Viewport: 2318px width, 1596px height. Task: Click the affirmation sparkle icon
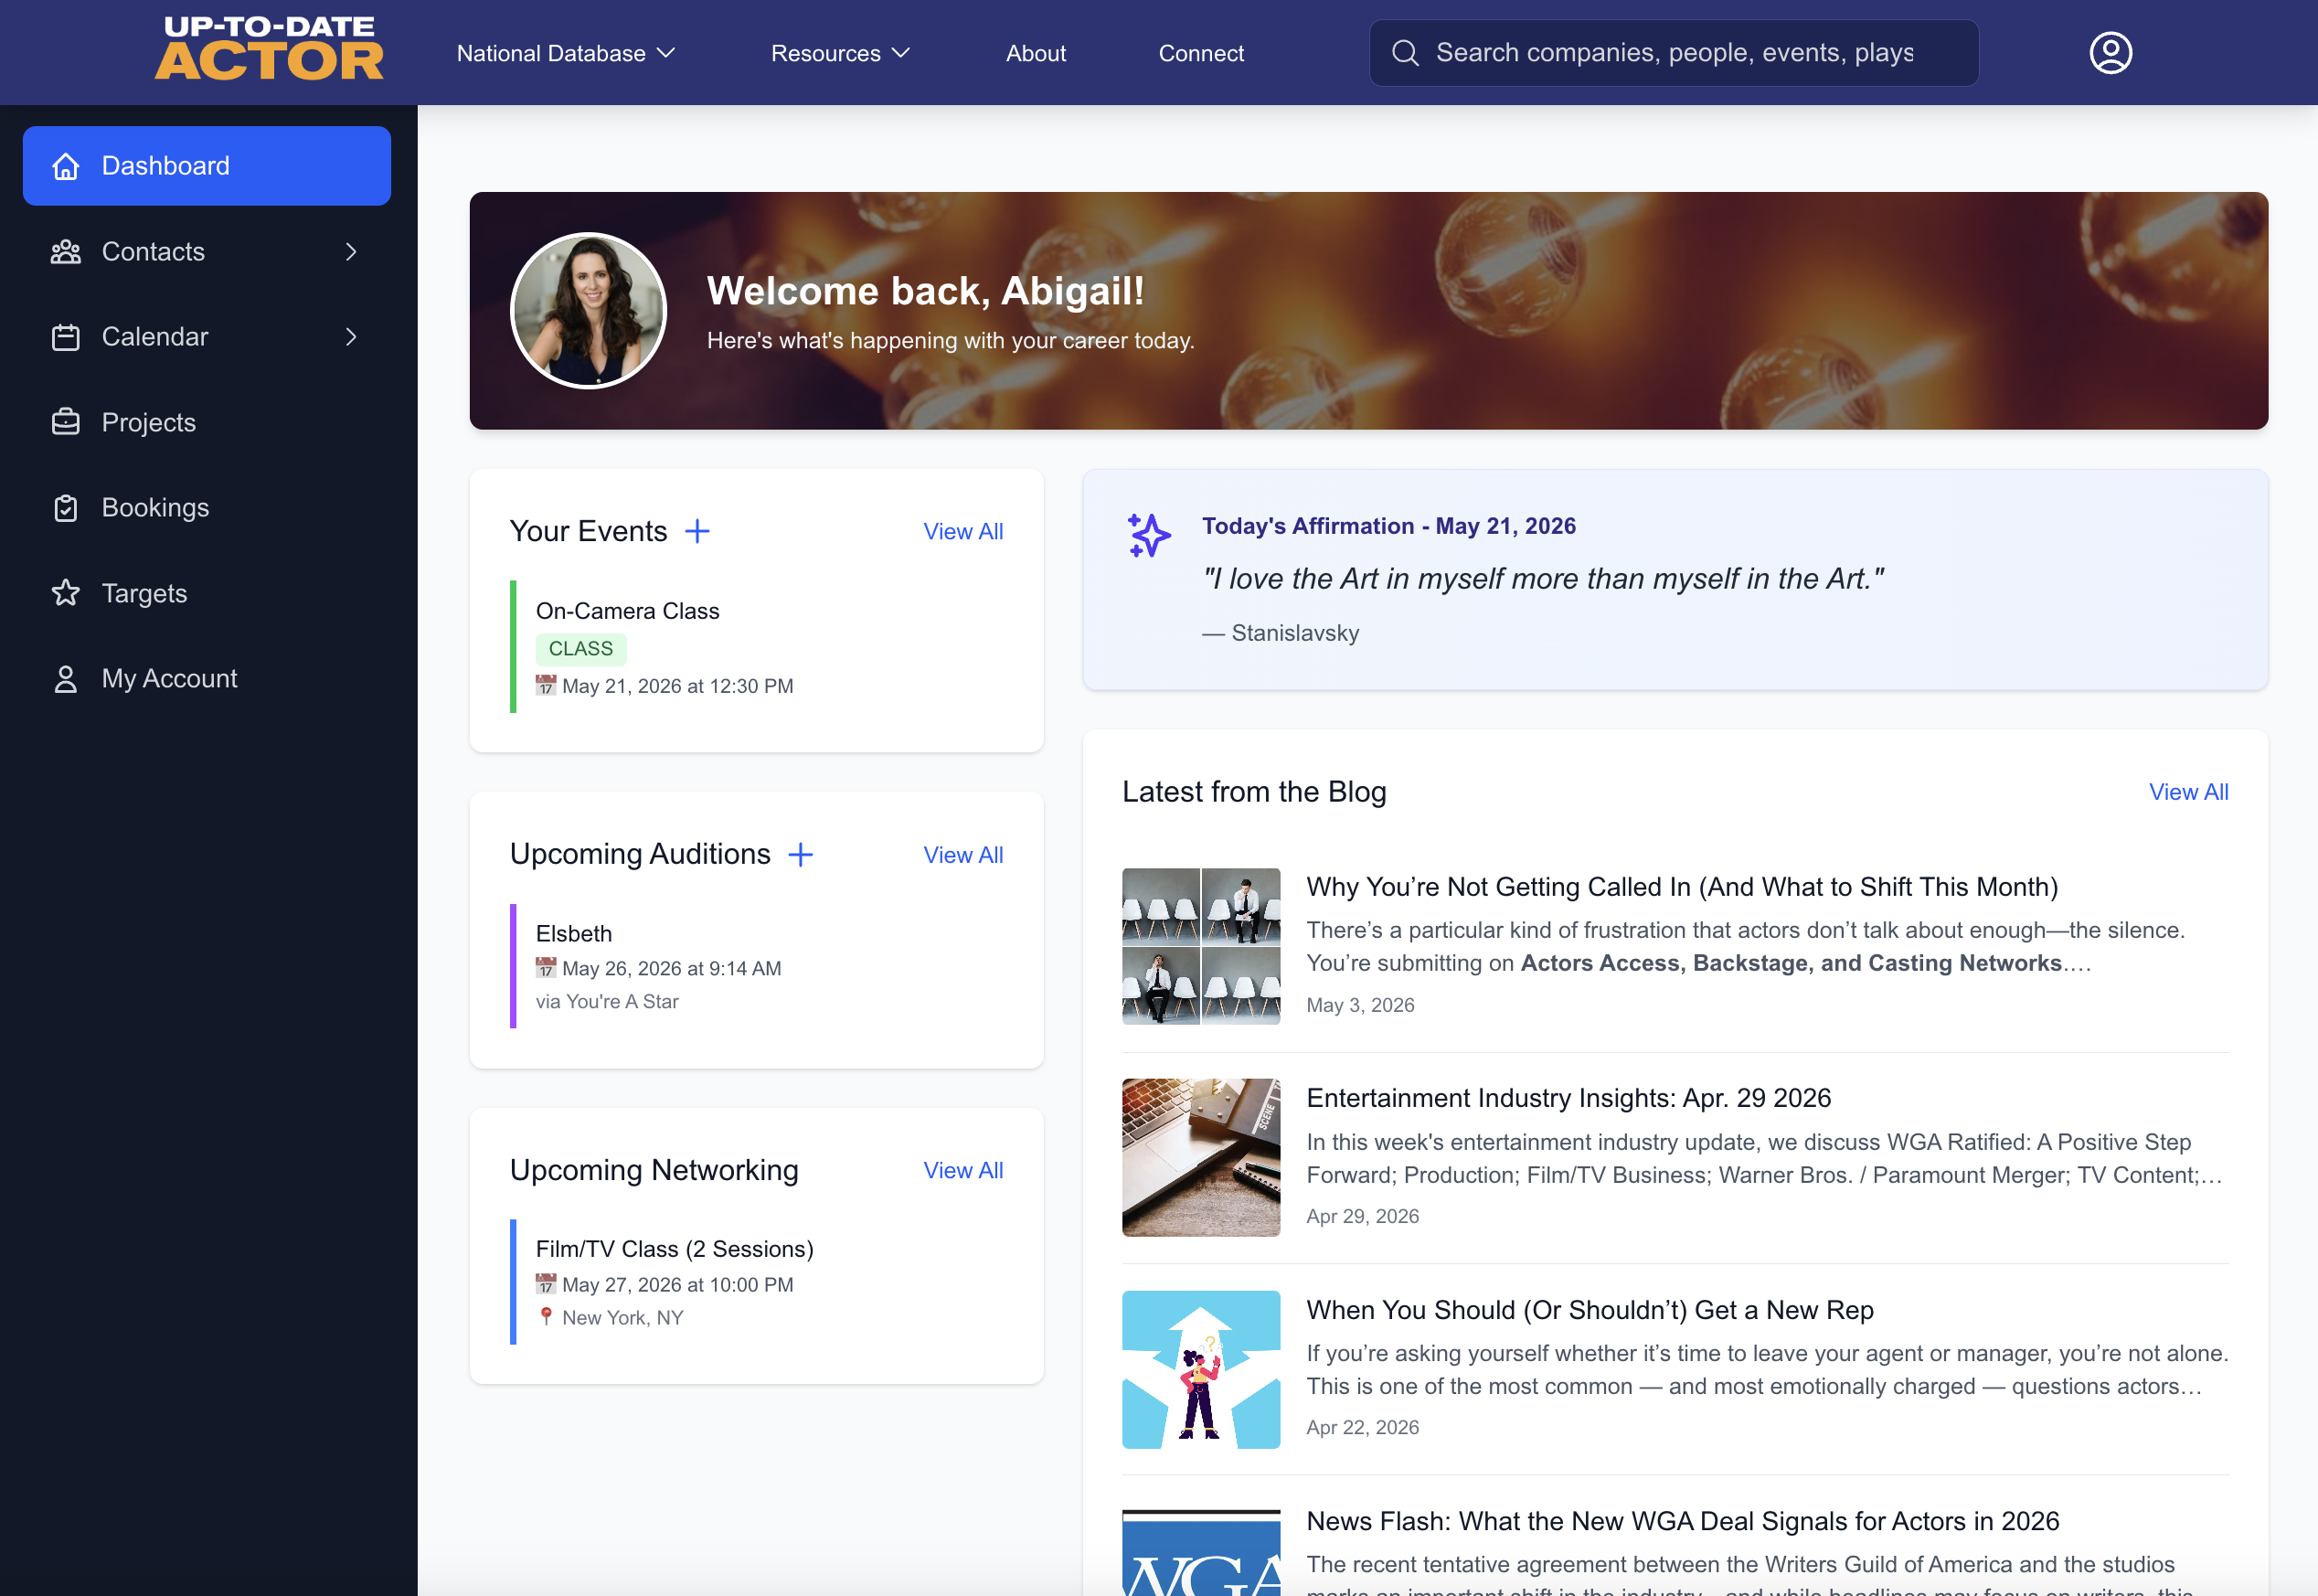point(1149,535)
